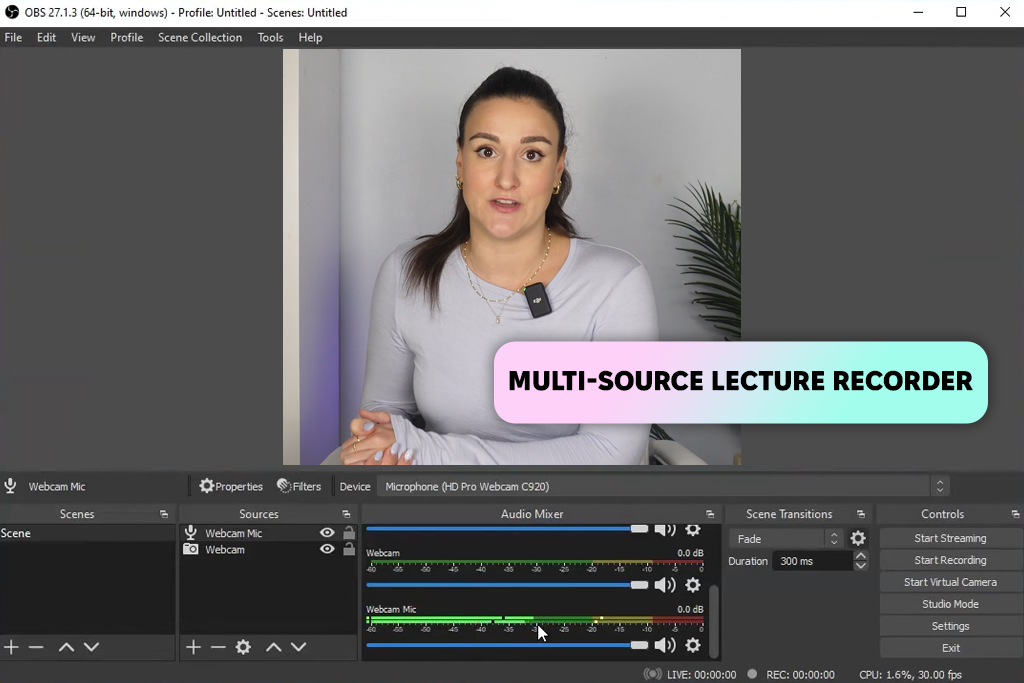Click REC: 00:00:00 status text
The height and width of the screenshot is (683, 1024).
click(x=800, y=675)
